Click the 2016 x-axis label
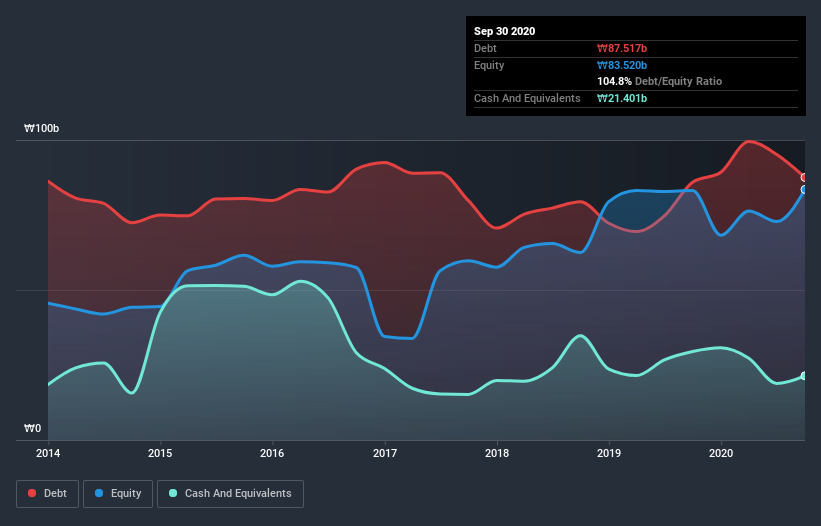This screenshot has width=821, height=526. (x=272, y=453)
